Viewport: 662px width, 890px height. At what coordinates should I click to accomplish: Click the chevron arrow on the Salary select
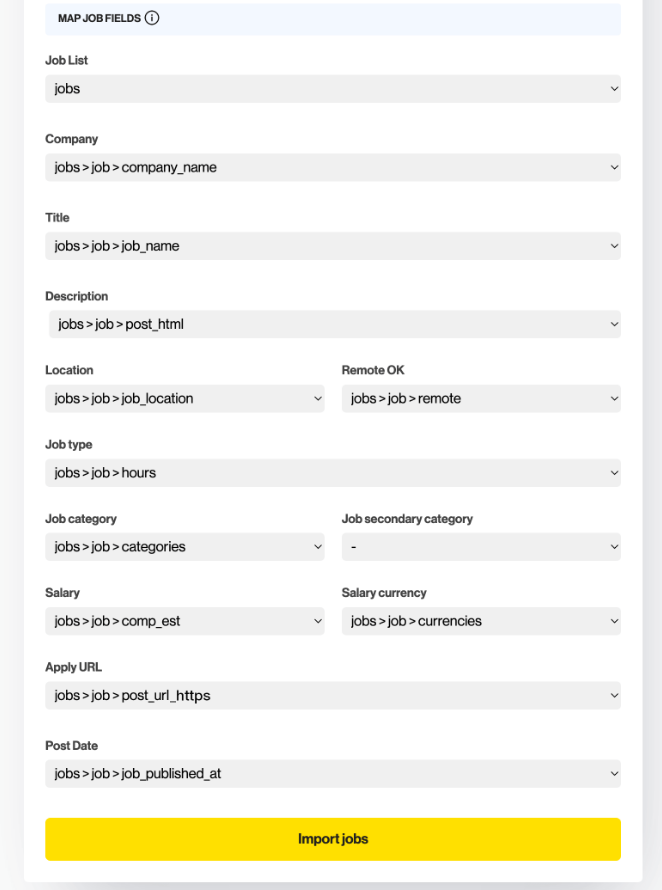point(318,621)
